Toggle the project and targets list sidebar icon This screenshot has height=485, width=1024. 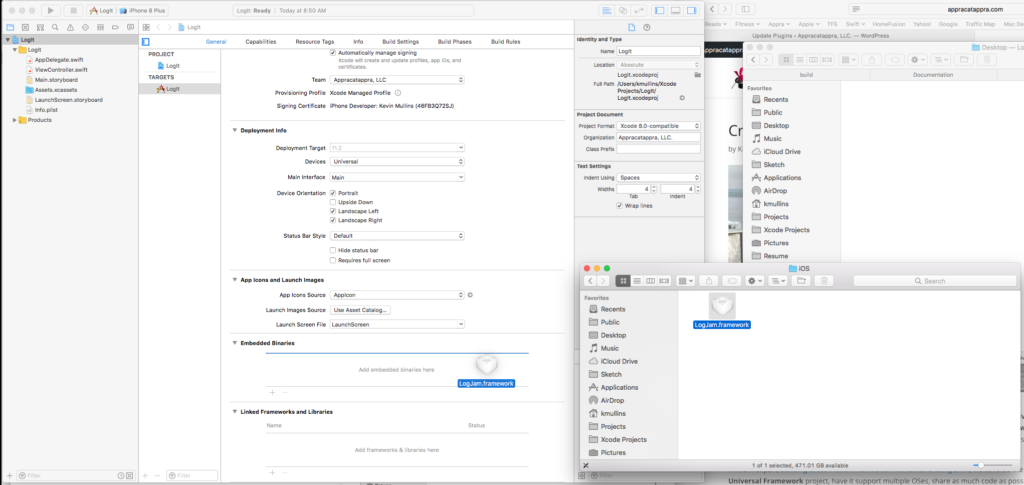[x=146, y=42]
